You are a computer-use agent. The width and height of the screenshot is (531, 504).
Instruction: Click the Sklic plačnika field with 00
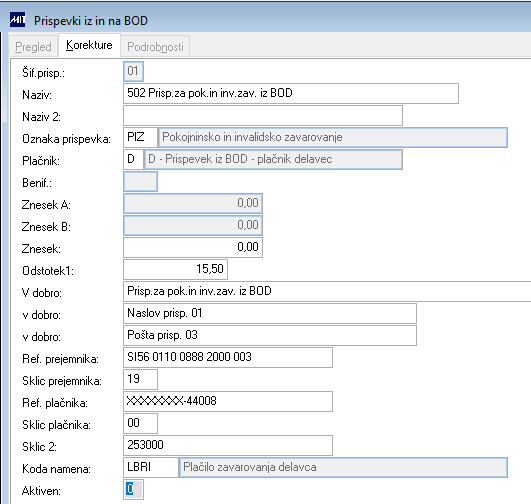[x=140, y=423]
